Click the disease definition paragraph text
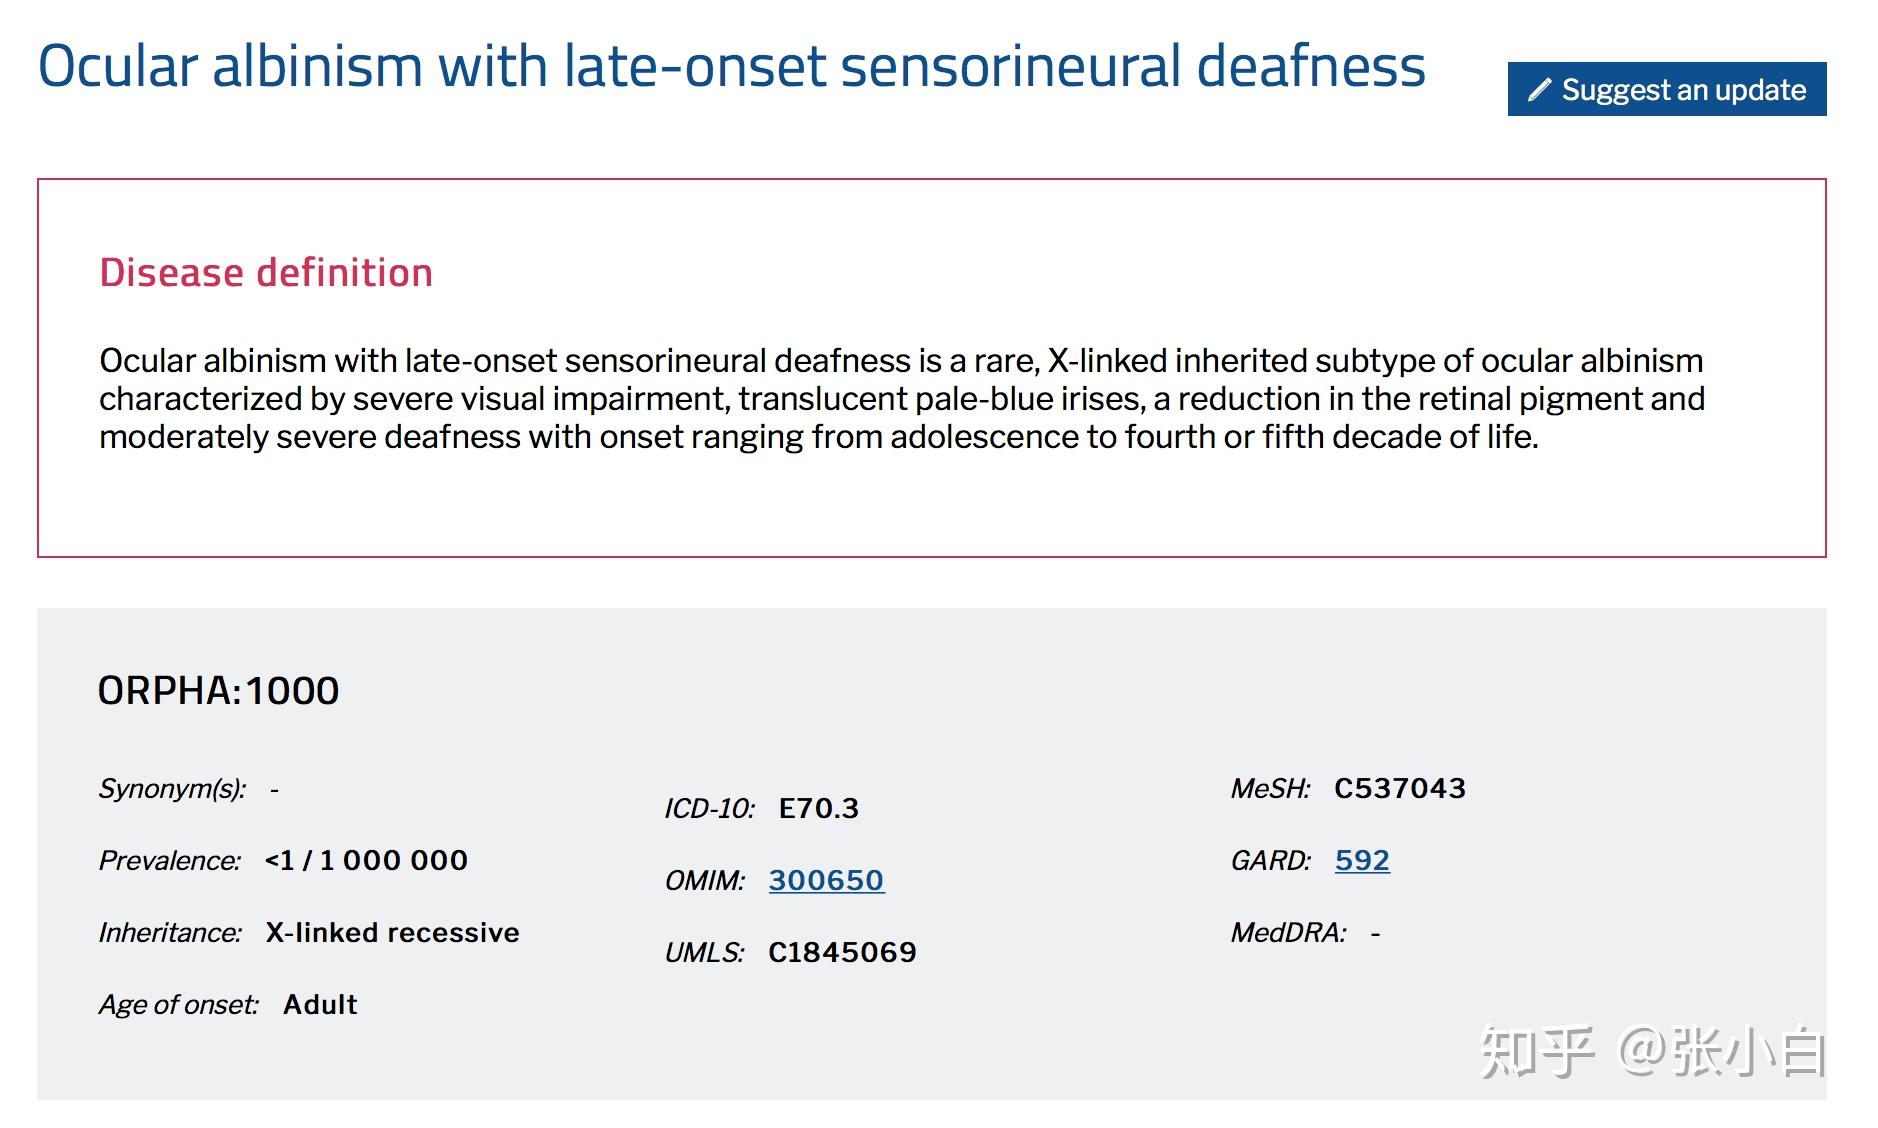The image size is (1878, 1128). coord(900,398)
